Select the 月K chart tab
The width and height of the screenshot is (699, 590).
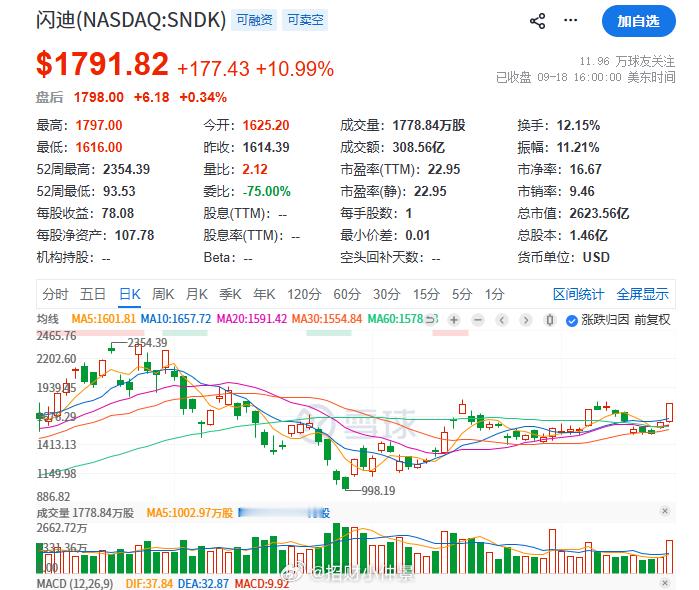point(197,294)
